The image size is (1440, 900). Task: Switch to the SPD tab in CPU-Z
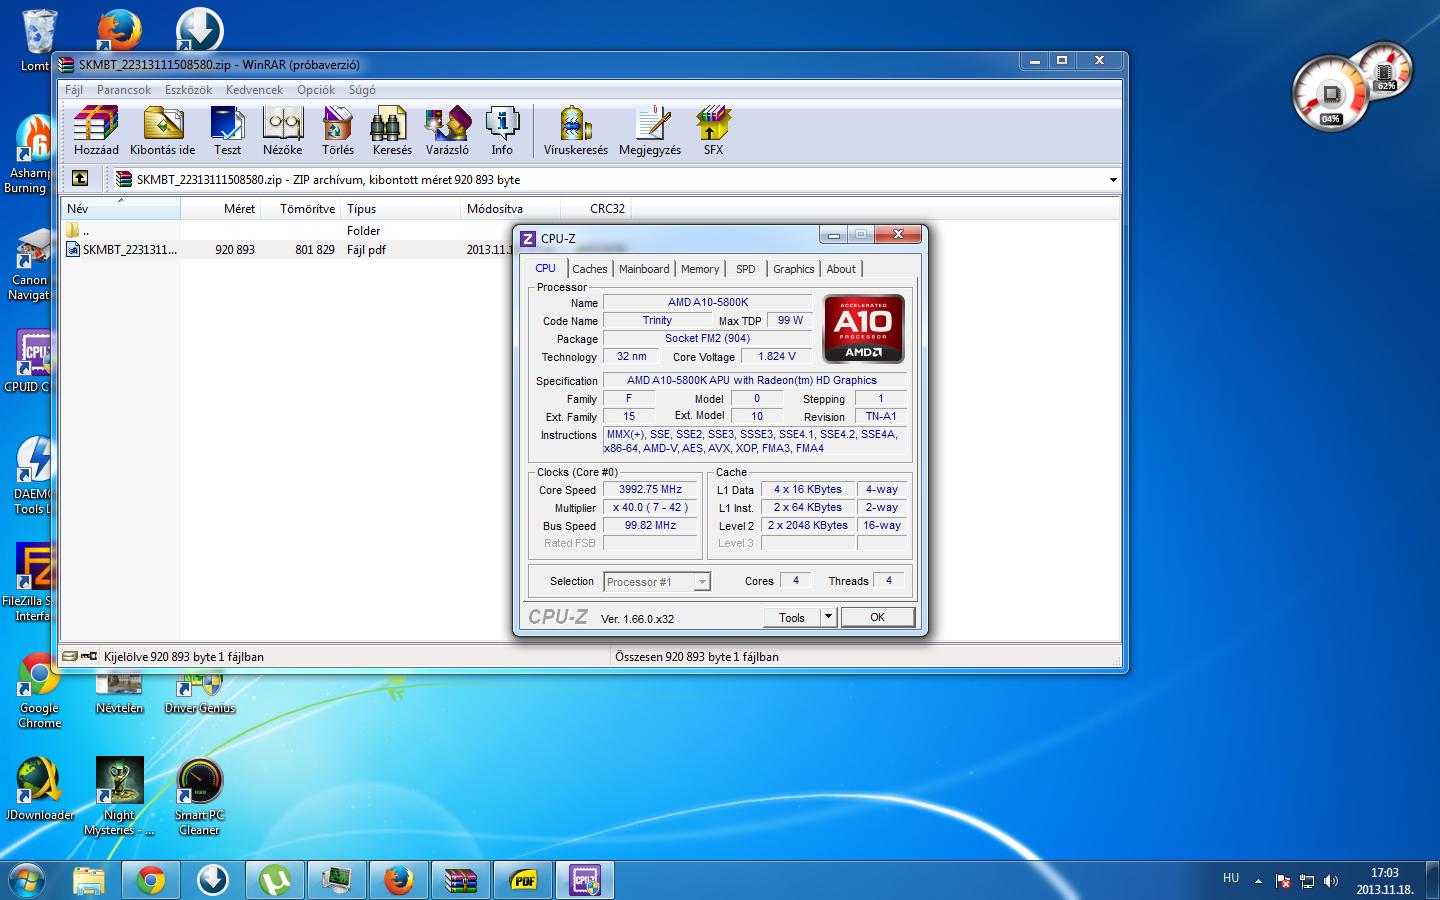point(746,269)
